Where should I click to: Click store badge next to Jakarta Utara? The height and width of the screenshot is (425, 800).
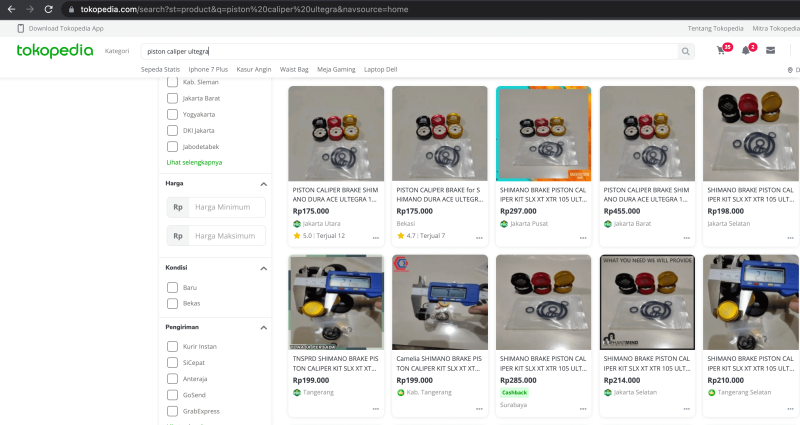[297, 223]
